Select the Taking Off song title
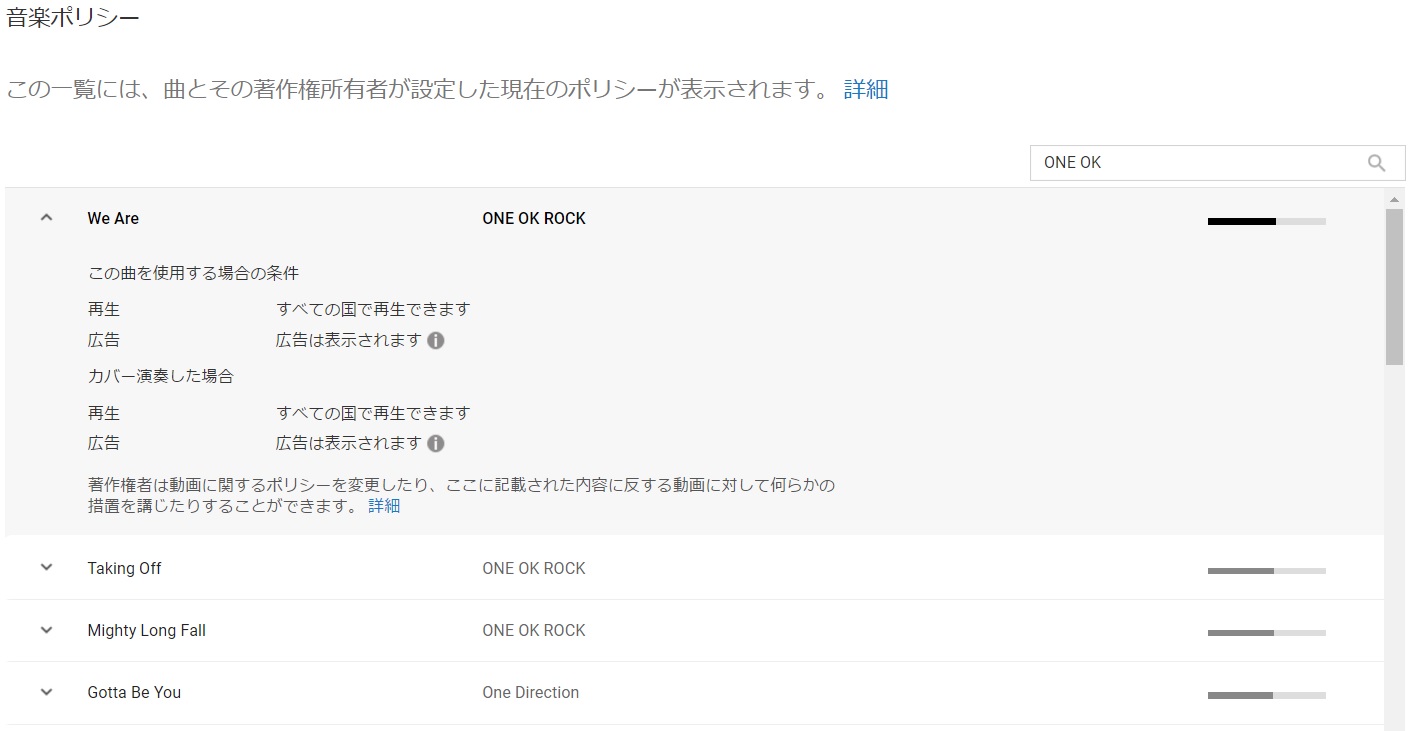Screen dimensions: 1423x731 [124, 568]
